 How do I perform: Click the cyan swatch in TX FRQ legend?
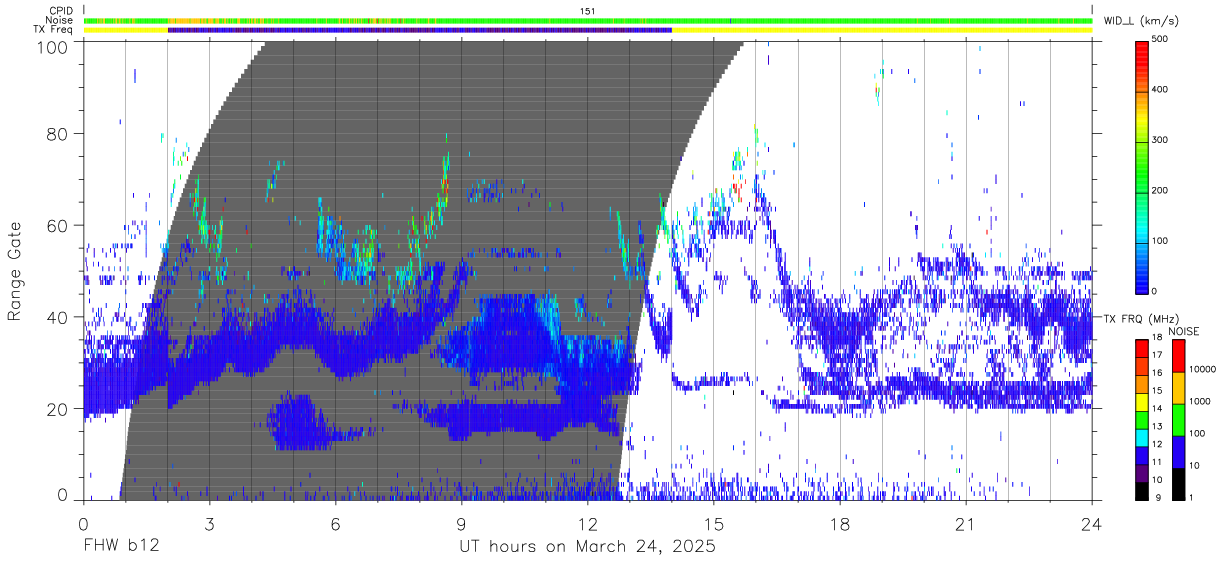tap(1141, 438)
